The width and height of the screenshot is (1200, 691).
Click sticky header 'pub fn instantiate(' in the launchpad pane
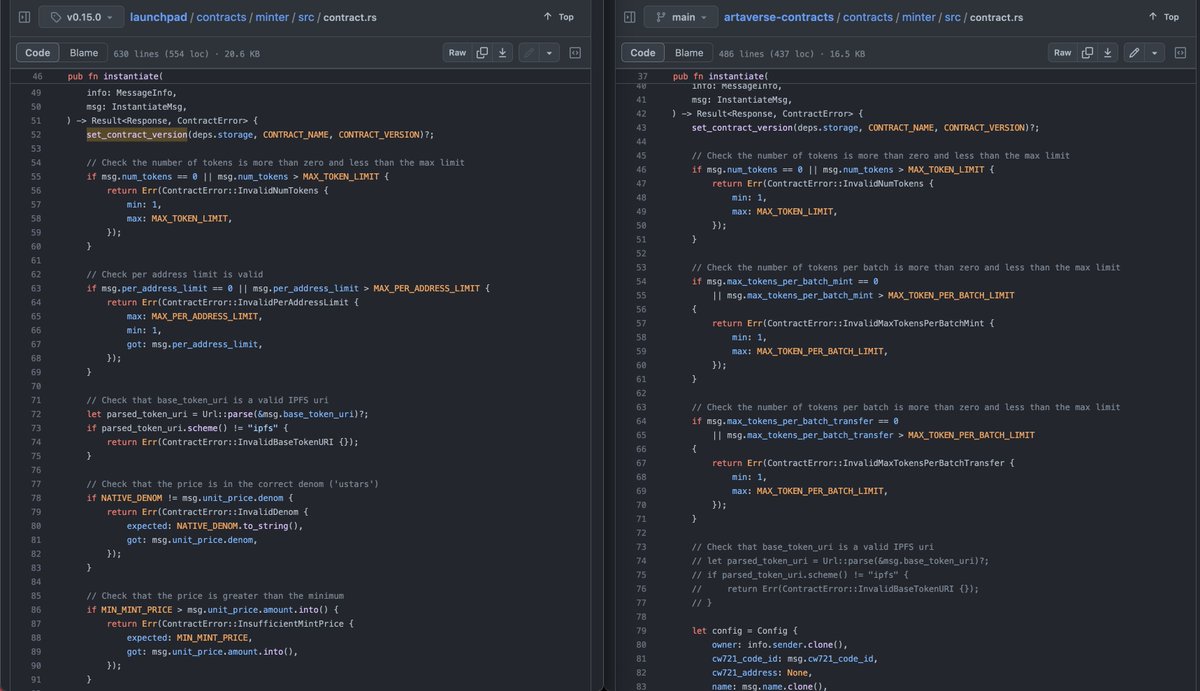(x=115, y=77)
